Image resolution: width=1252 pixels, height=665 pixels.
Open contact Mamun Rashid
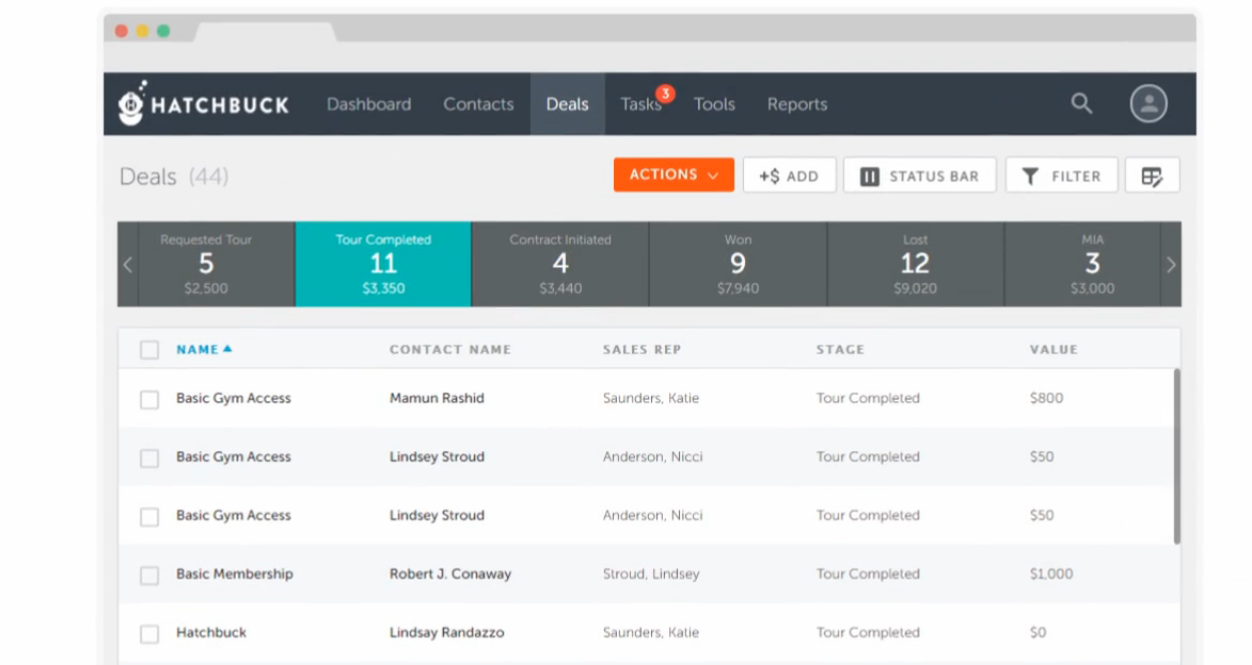(437, 398)
